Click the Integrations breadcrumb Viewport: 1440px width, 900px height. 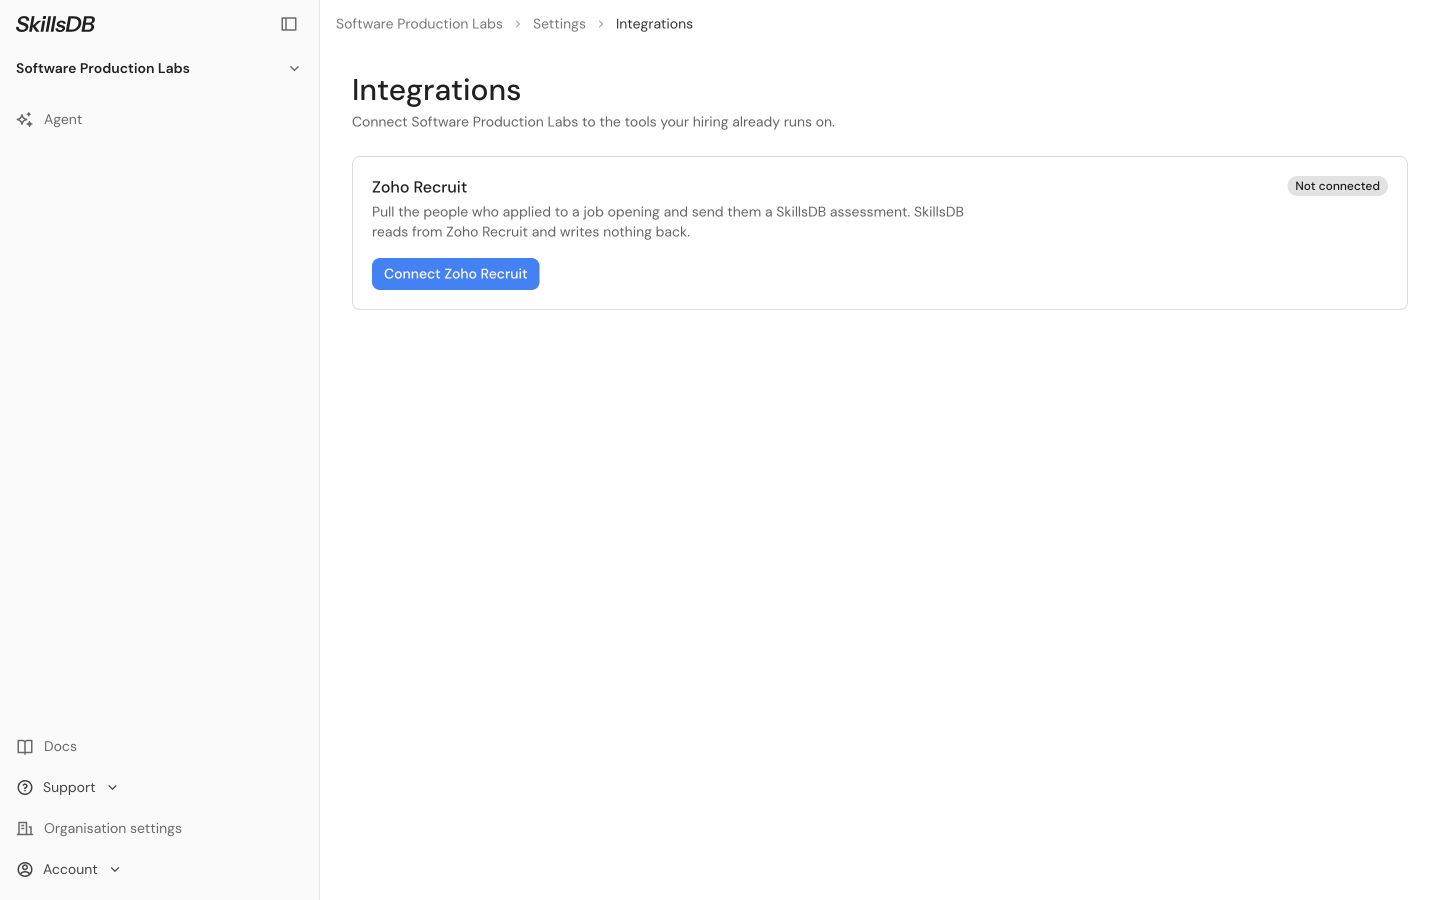(654, 24)
